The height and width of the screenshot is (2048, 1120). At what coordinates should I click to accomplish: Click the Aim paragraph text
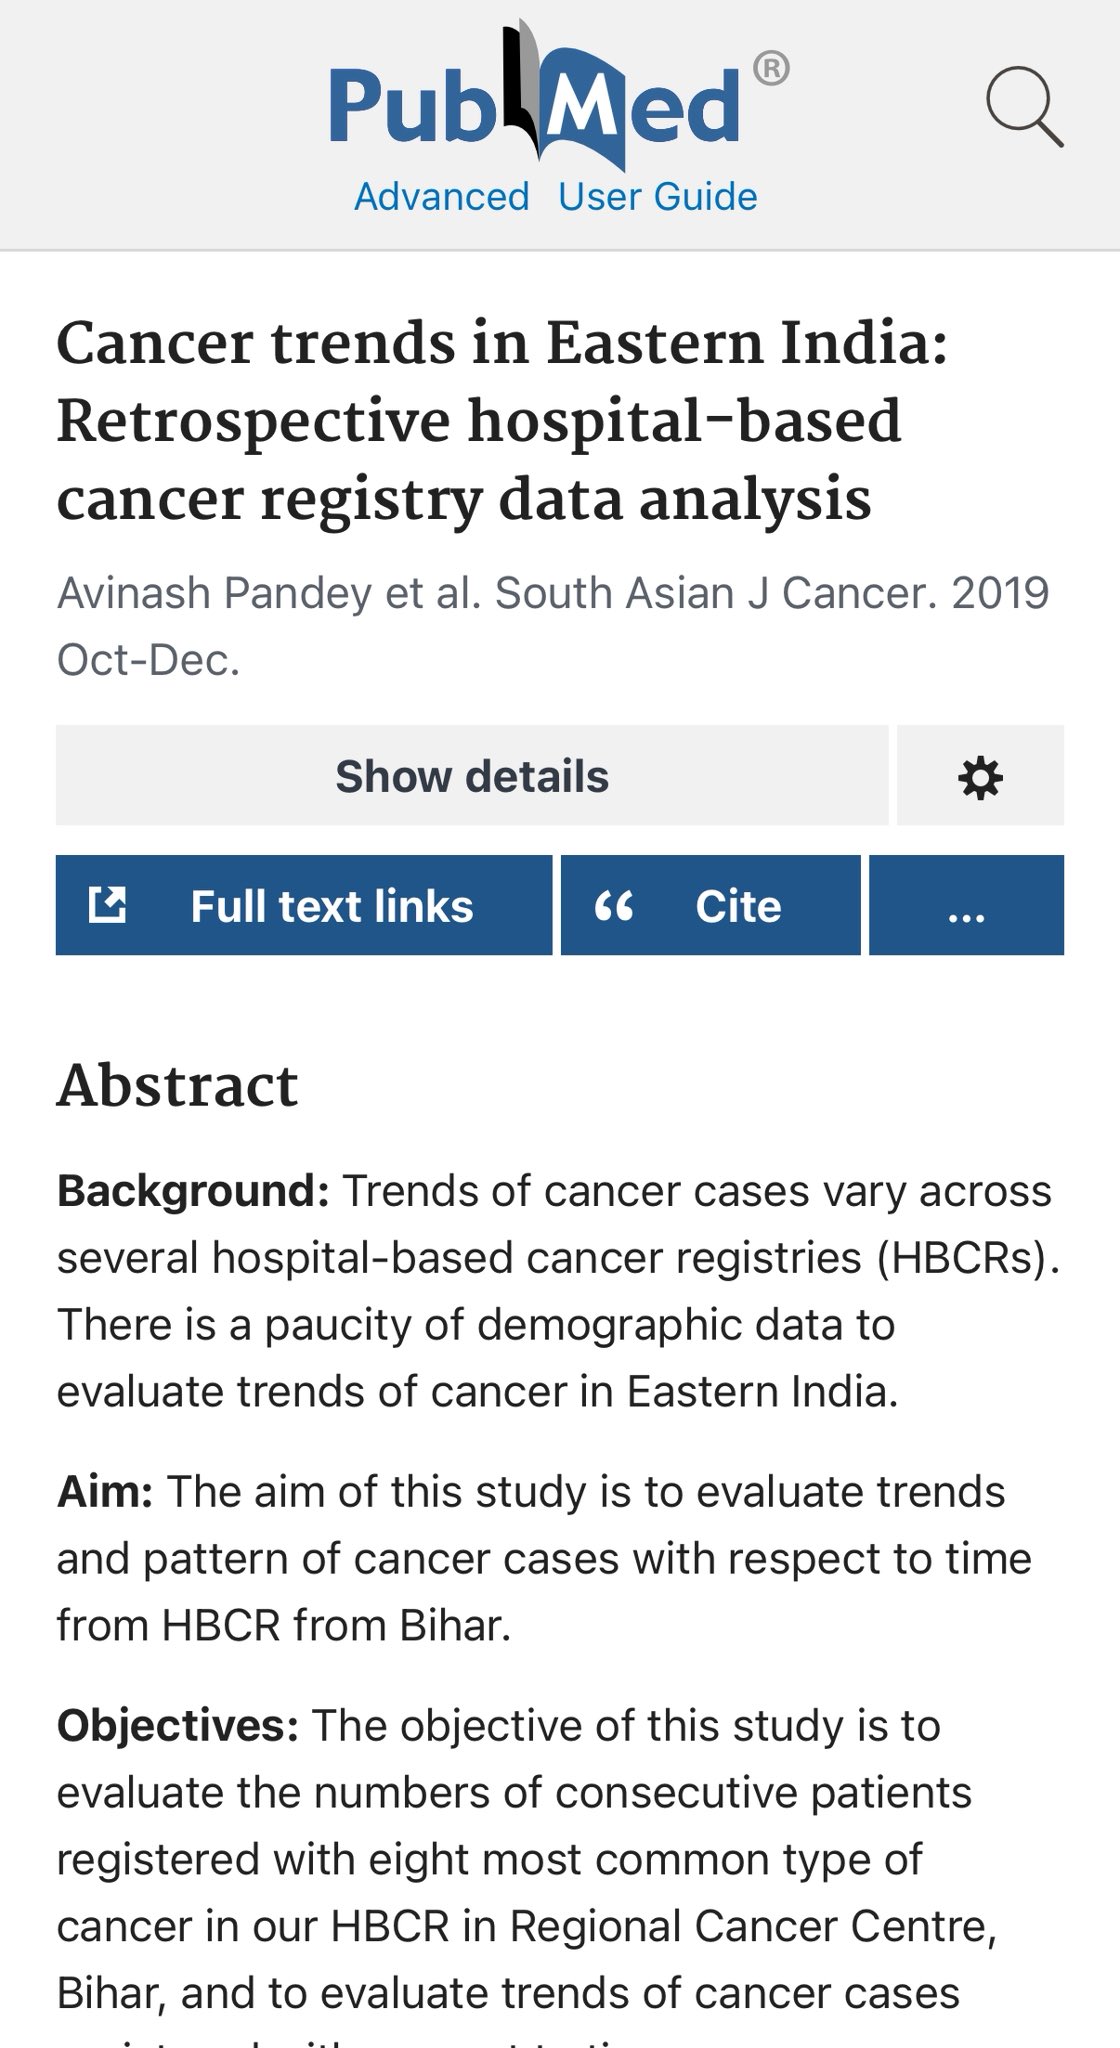coord(544,1558)
